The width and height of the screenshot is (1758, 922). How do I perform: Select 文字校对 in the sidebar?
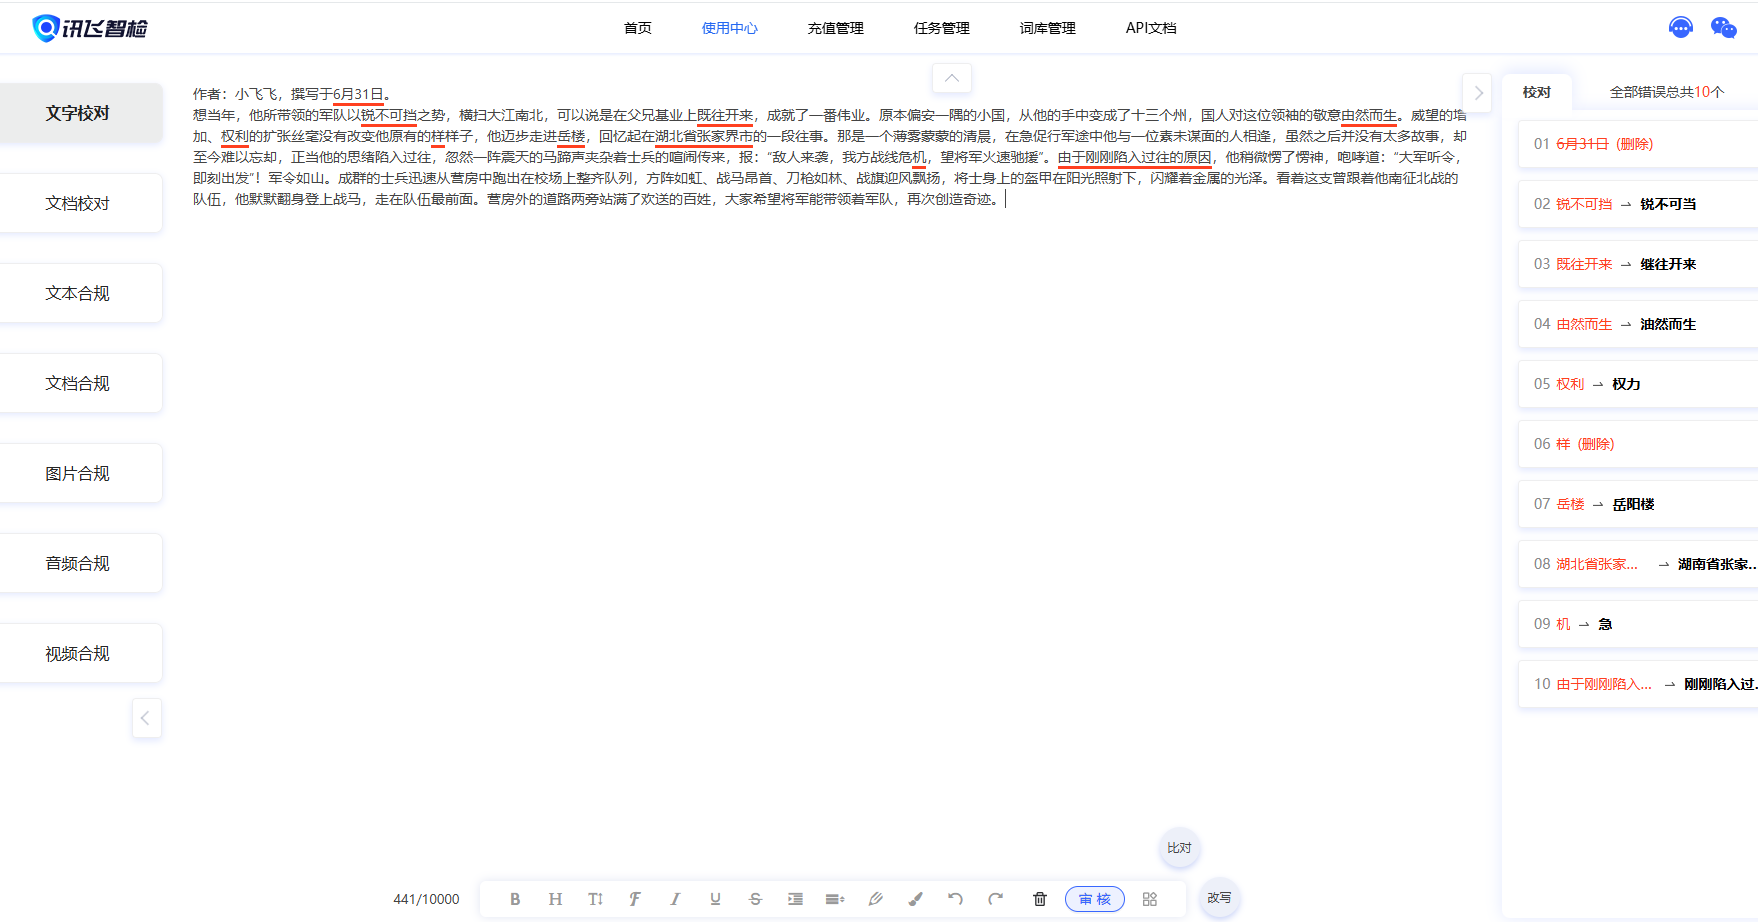(x=80, y=113)
